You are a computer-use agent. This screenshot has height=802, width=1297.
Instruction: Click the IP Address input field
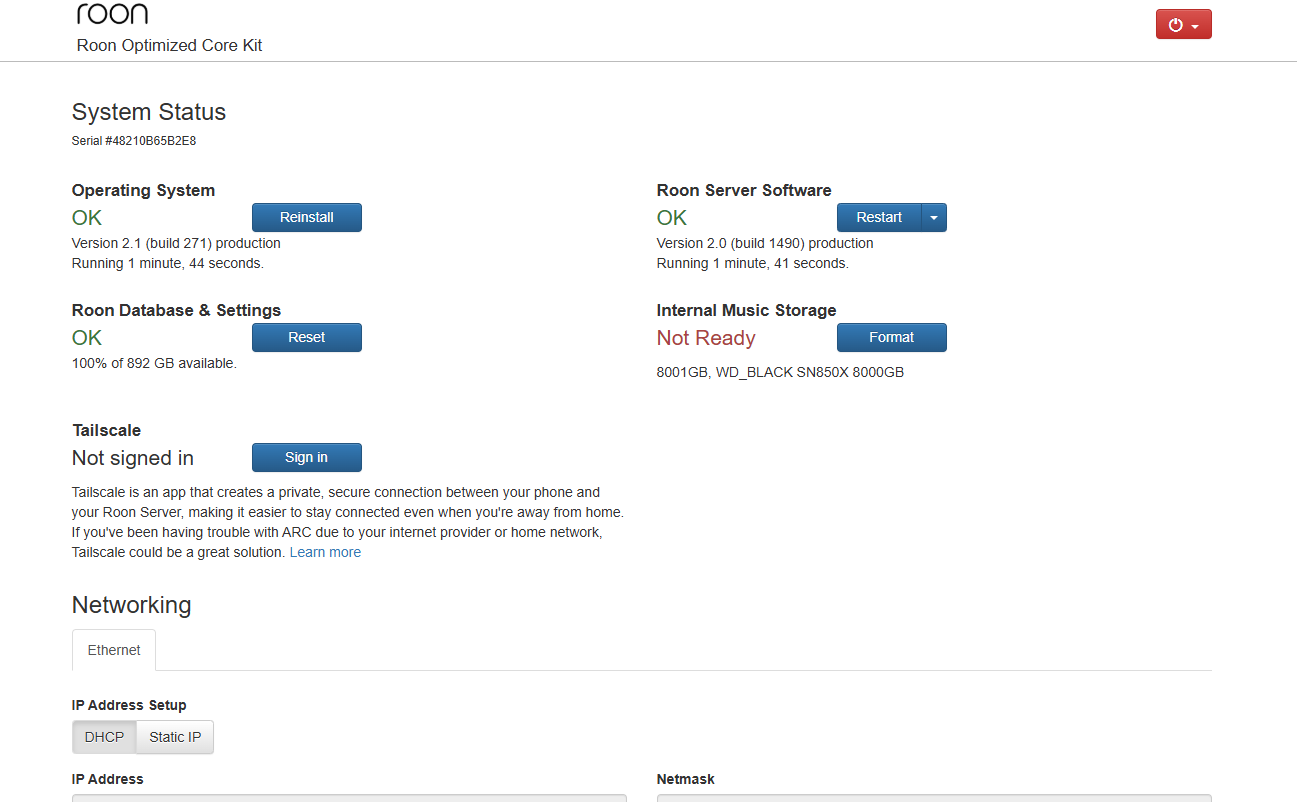pos(349,798)
